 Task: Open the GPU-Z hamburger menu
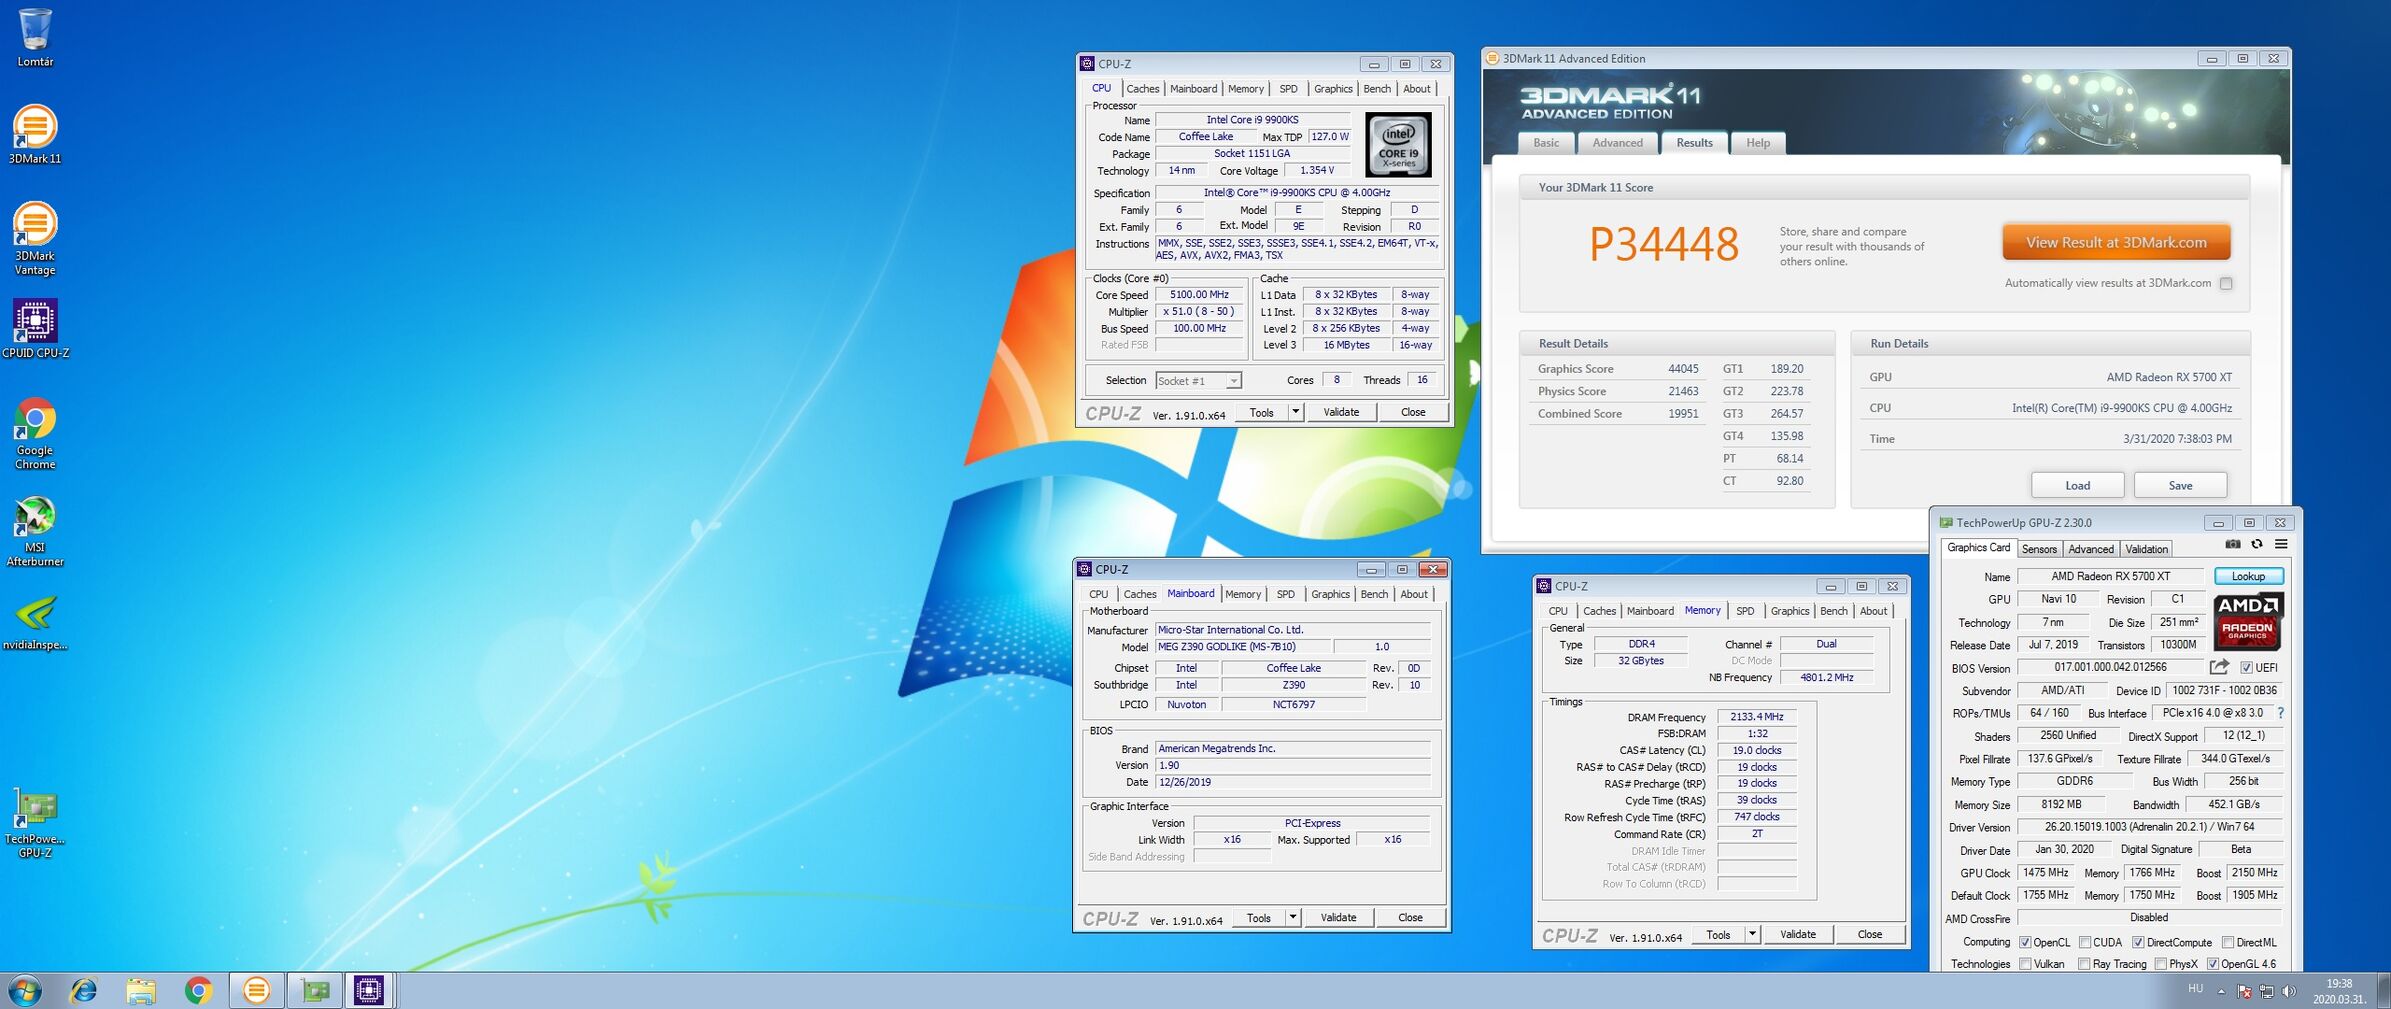2281,545
